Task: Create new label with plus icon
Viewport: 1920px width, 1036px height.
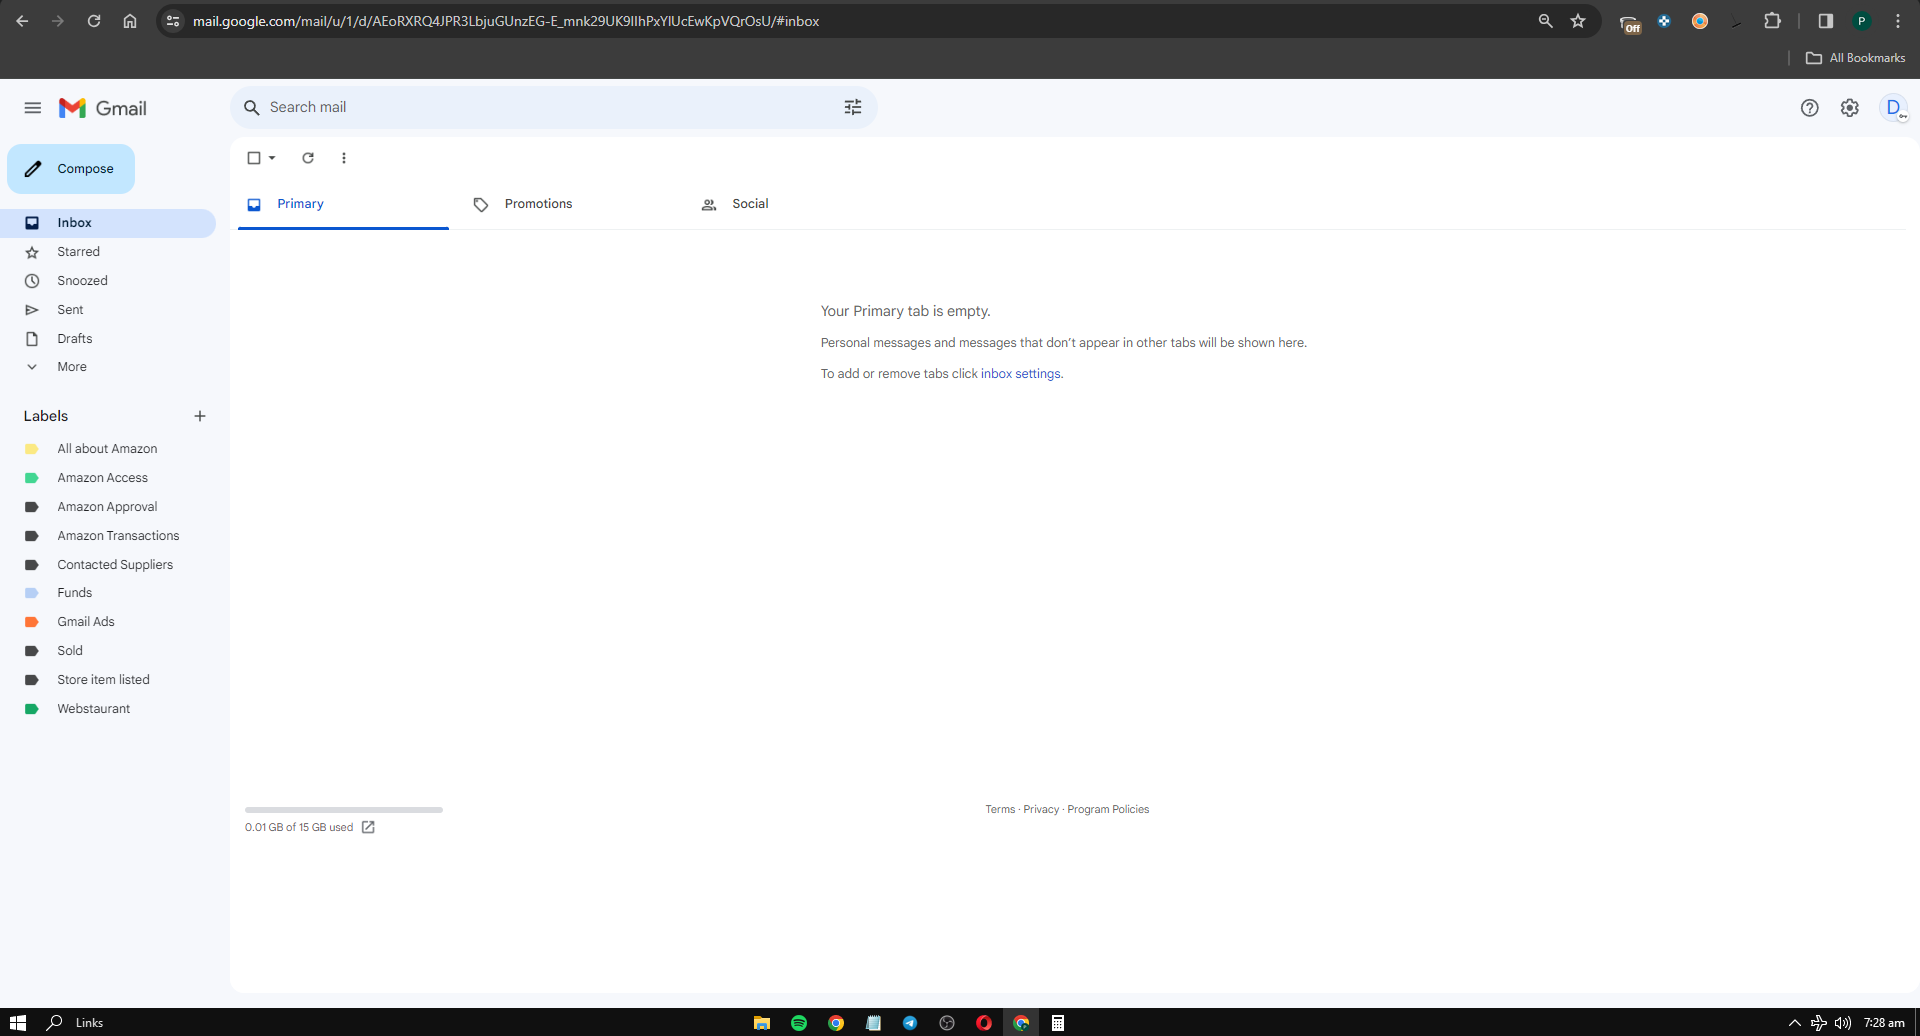Action: [200, 416]
